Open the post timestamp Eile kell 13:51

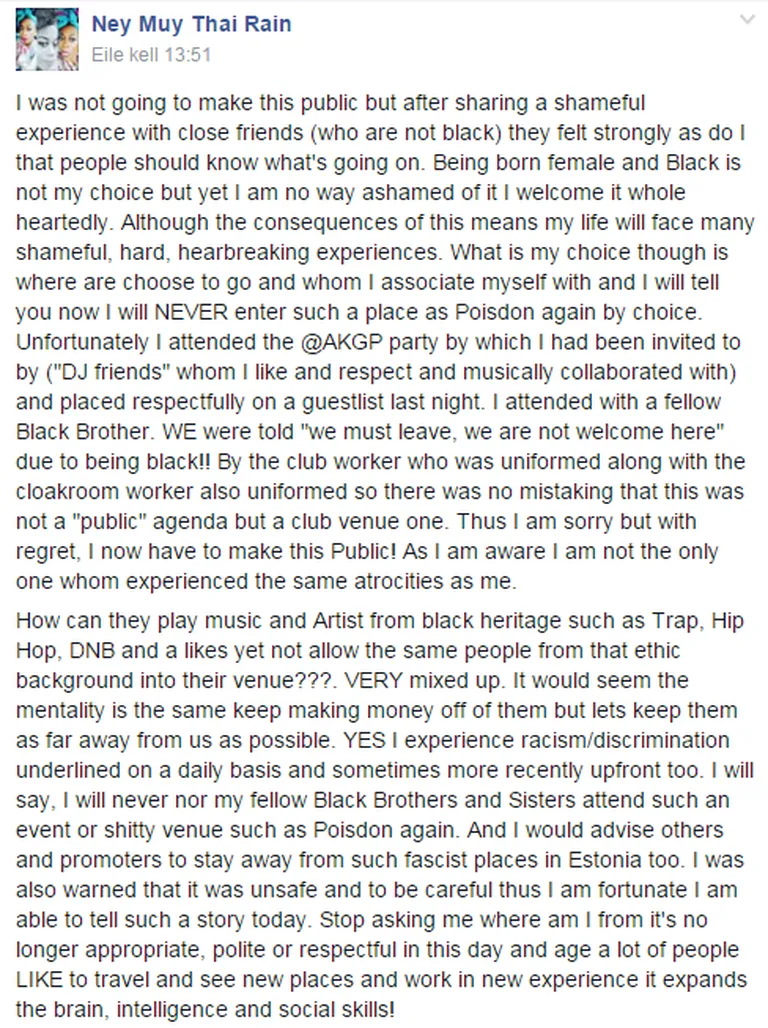tap(151, 54)
